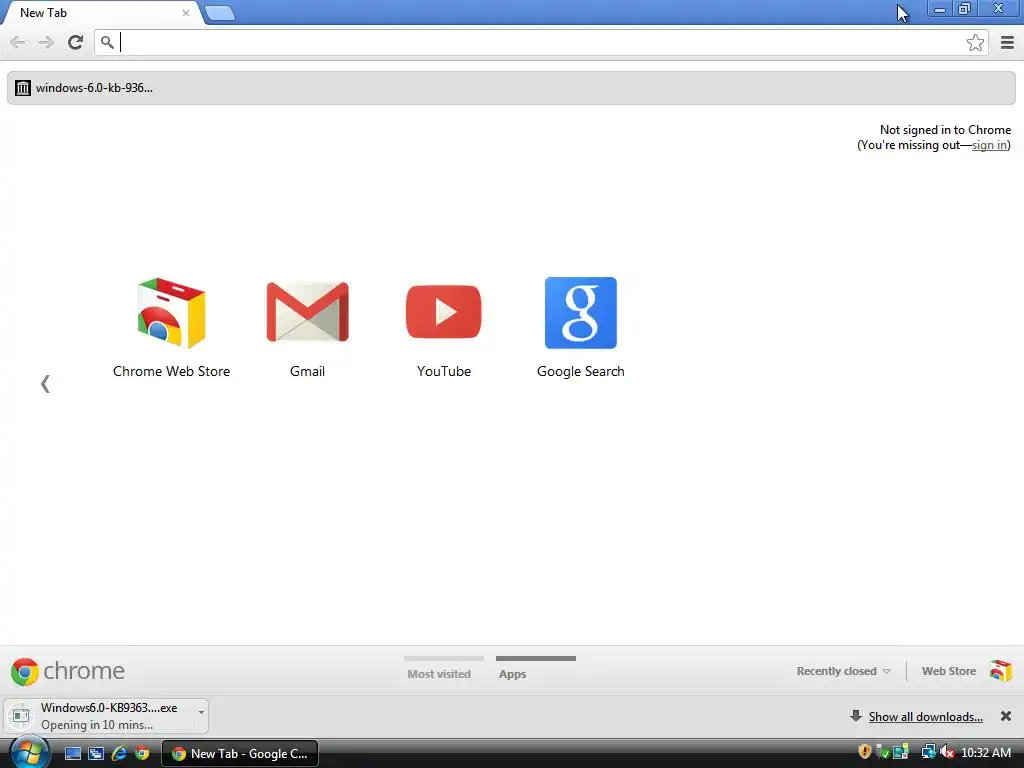Open the Windows6.0-KB9363 download item

[x=99, y=716]
